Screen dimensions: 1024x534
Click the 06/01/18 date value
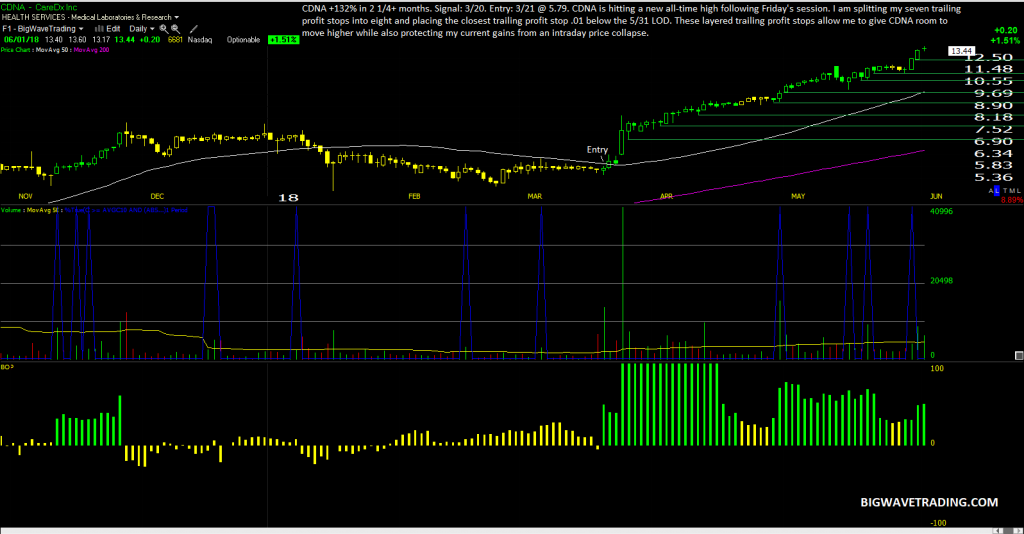pos(21,40)
